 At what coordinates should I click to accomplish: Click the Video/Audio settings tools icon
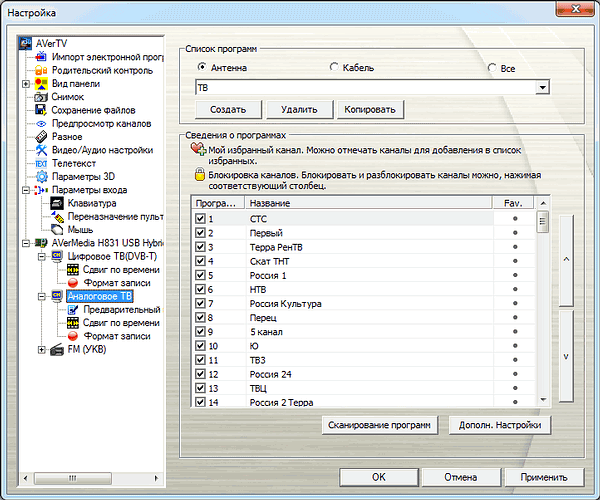pos(41,150)
